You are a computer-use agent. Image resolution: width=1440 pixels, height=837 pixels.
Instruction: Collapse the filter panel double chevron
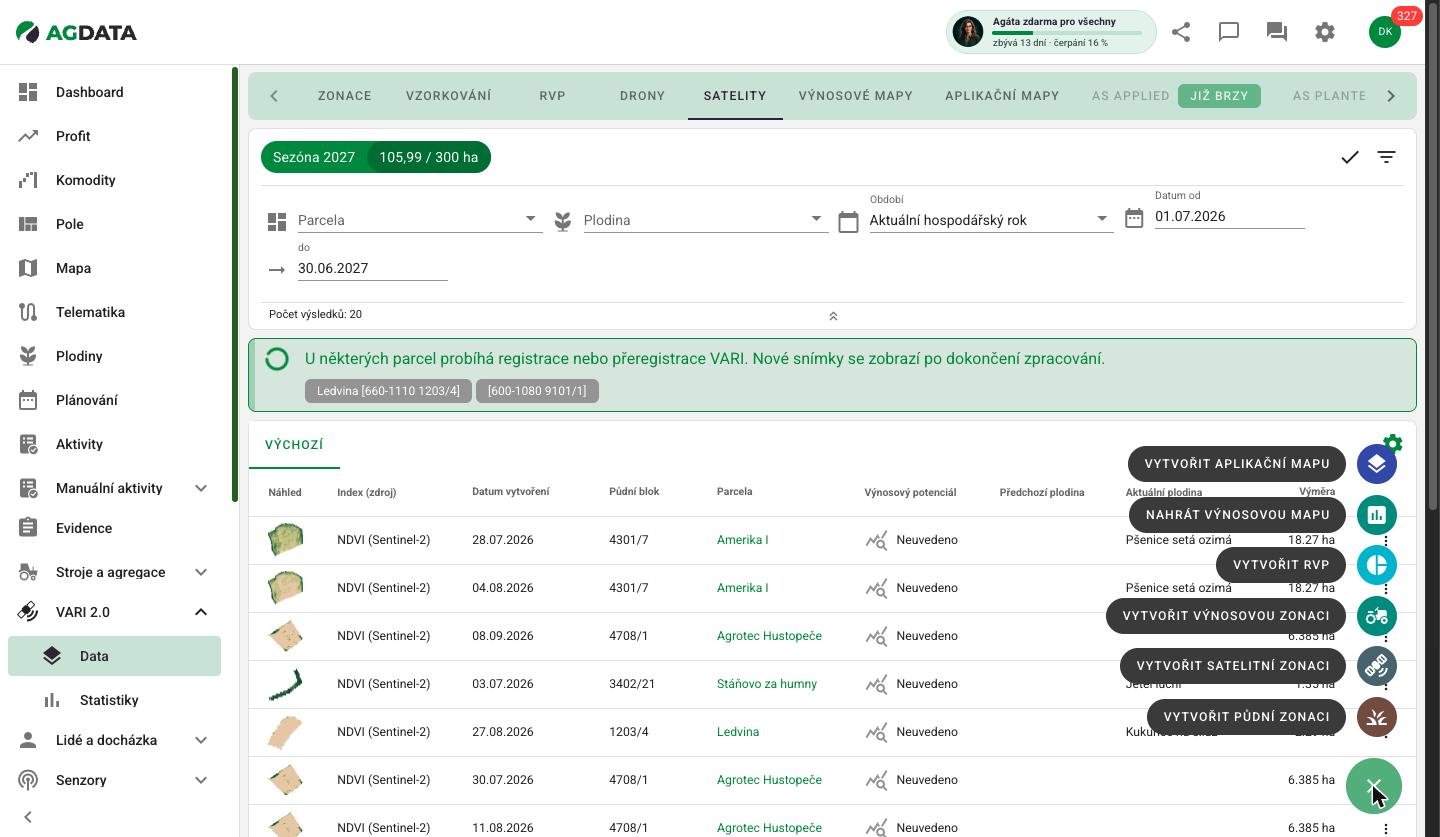coord(833,316)
